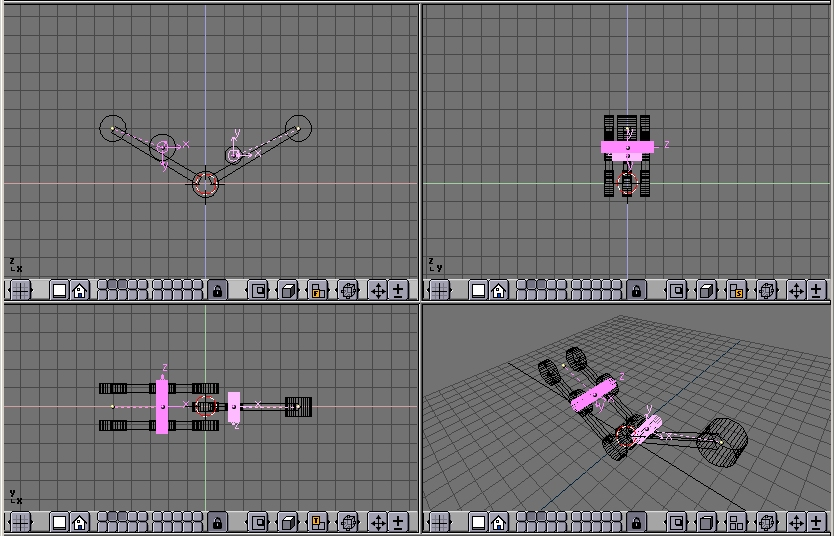Toggle the layer lock in bottom-right viewport header

[x=636, y=522]
